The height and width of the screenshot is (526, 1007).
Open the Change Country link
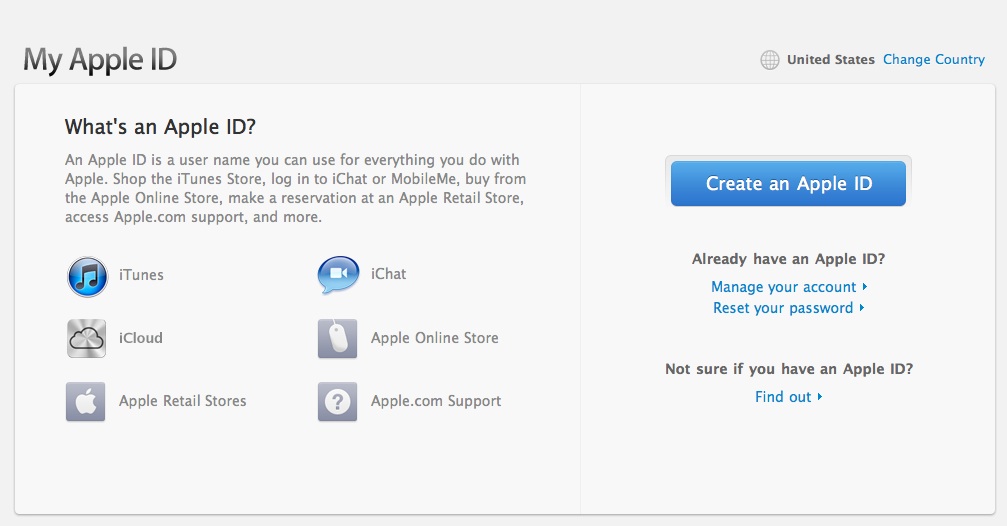coord(934,59)
